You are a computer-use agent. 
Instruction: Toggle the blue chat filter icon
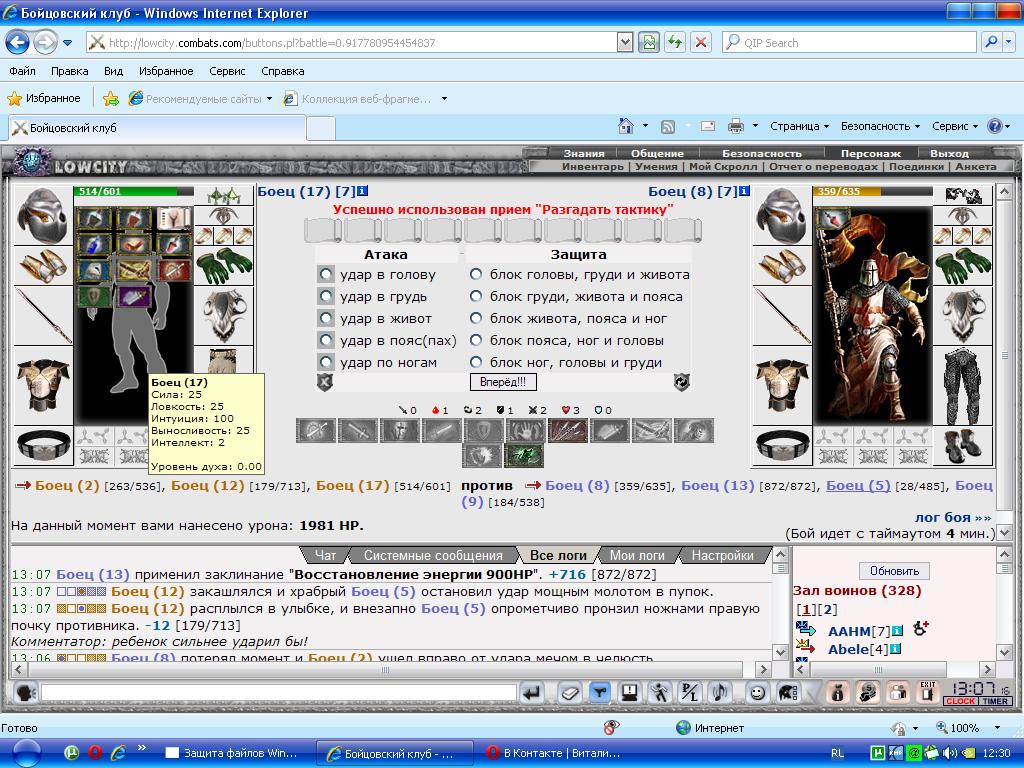[x=600, y=692]
